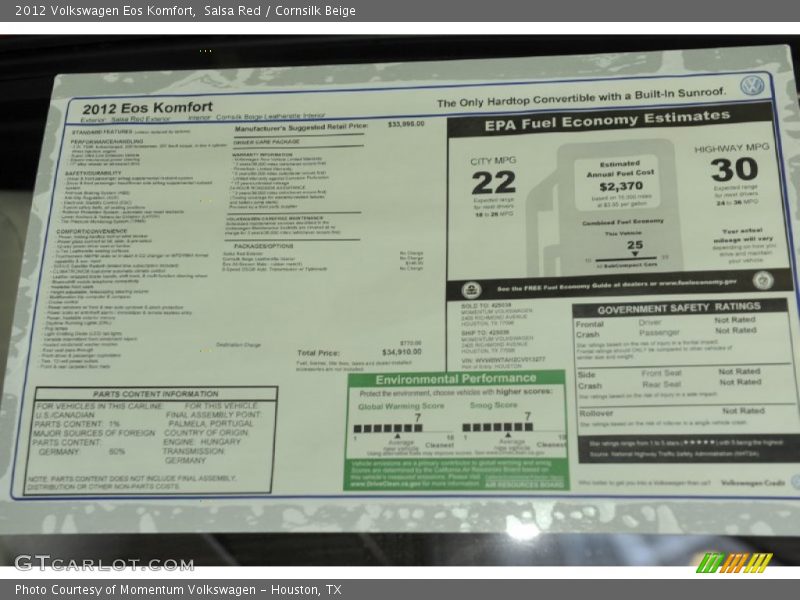Click the 'Volkswagen Credit' text at bottom right
800x600 pixels.
click(753, 483)
